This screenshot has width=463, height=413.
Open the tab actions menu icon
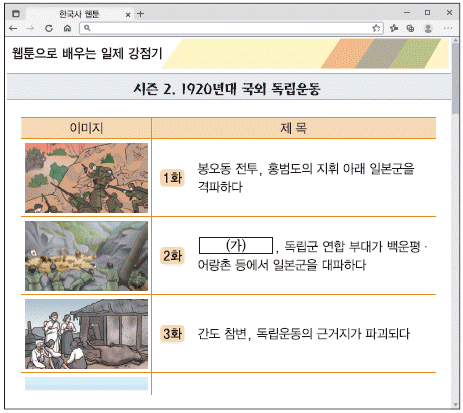(x=16, y=14)
